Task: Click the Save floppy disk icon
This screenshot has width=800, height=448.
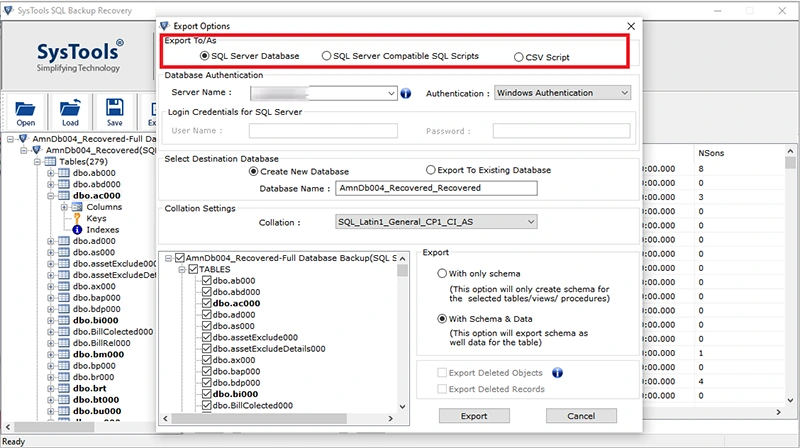Action: [115, 108]
